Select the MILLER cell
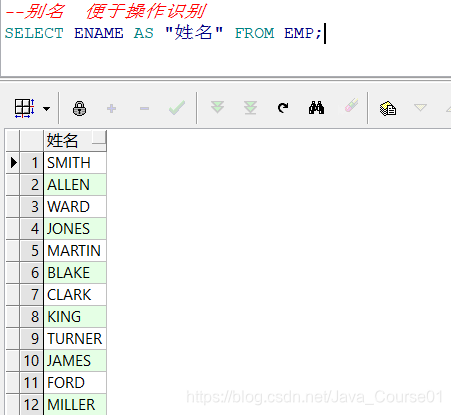This screenshot has height=415, width=451. click(75, 404)
